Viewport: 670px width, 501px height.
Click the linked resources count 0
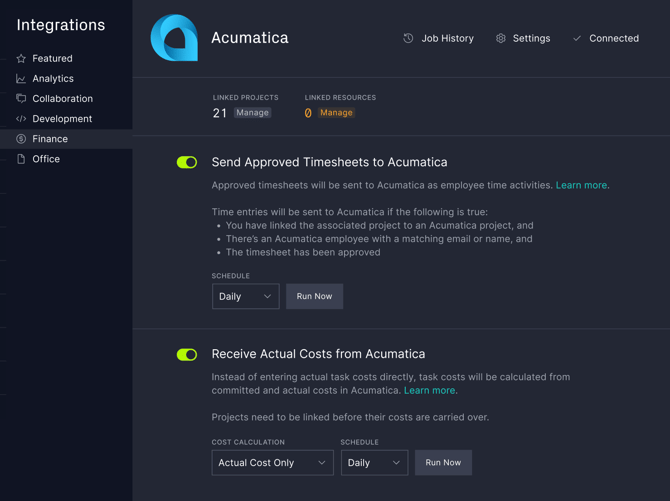coord(308,113)
